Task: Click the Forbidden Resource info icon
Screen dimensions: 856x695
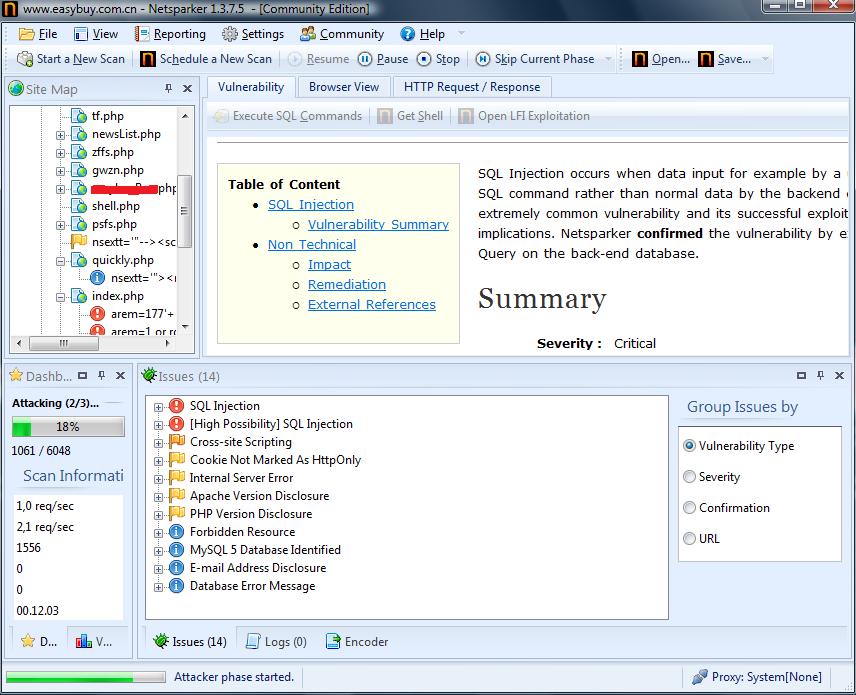Action: point(176,531)
